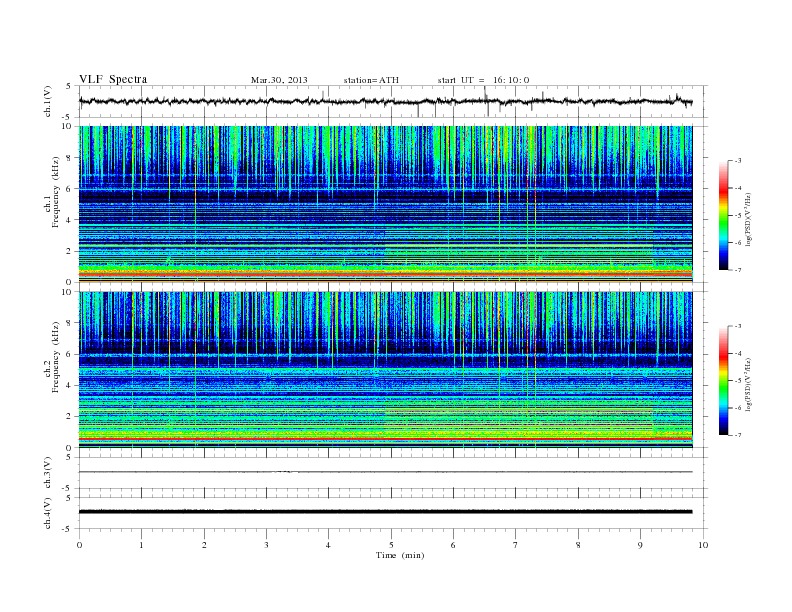
Task: Click the ch.1 'Frequency (kHz)' axis label
Action: tap(55, 192)
